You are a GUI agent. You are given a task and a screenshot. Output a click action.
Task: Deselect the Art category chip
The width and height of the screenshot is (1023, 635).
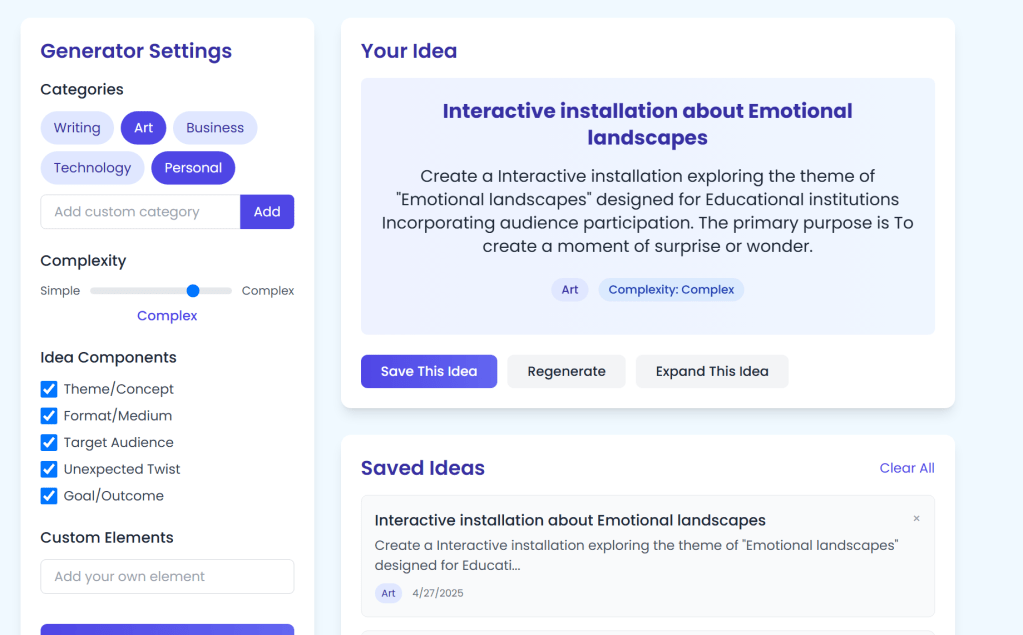coord(144,128)
